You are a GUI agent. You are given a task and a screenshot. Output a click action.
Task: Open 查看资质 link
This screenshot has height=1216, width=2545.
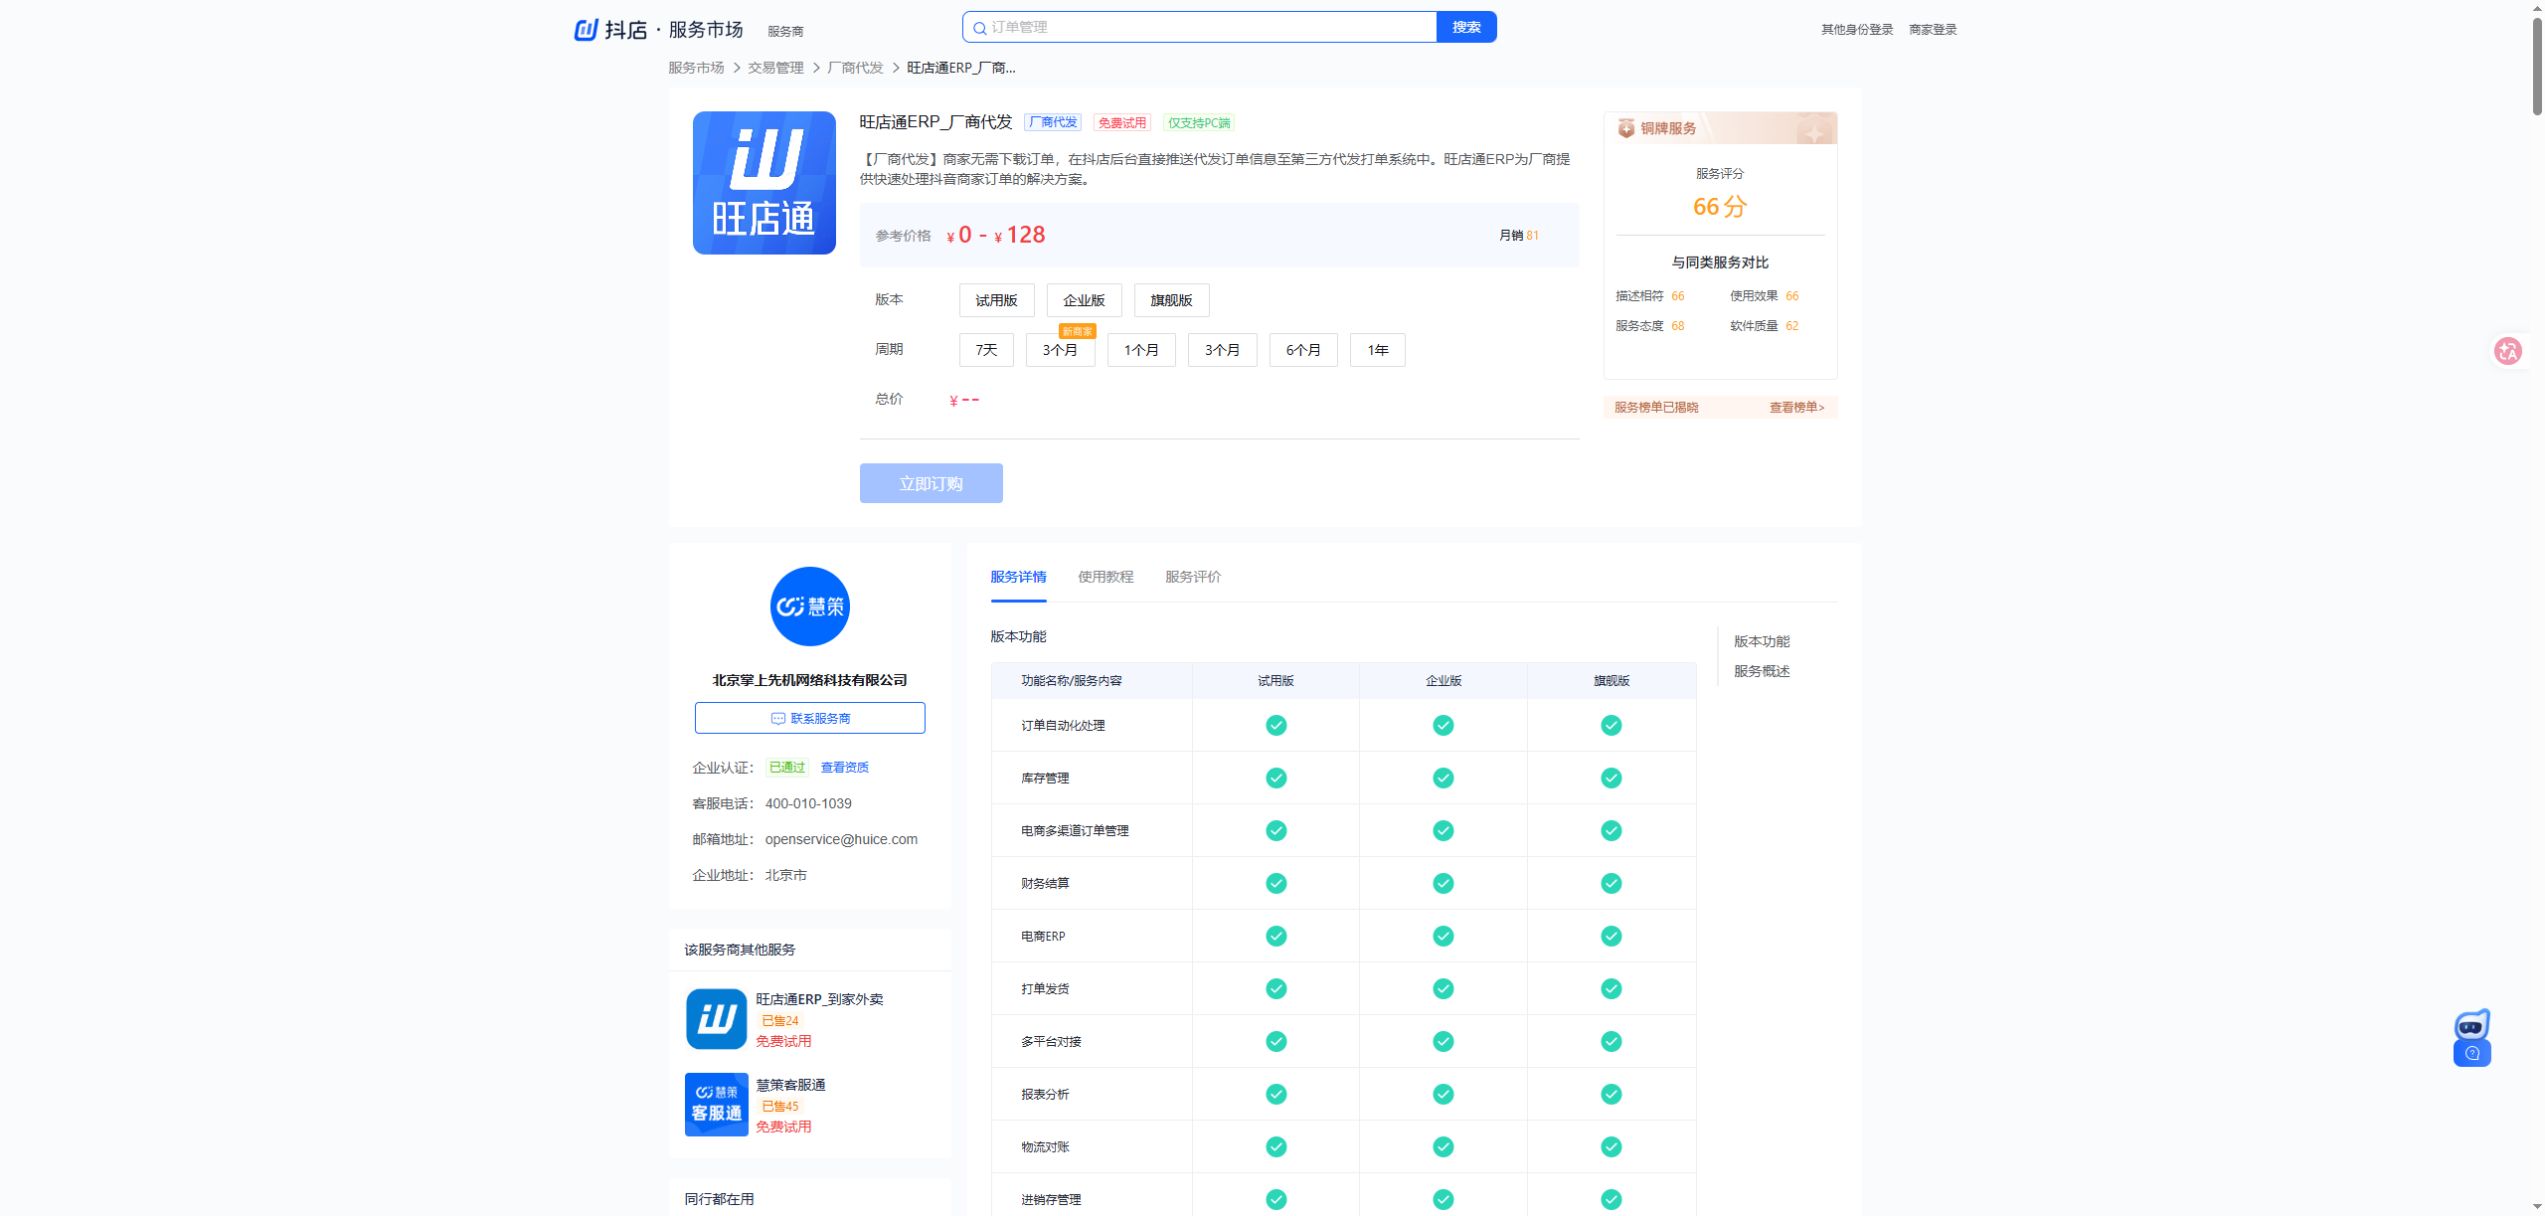[844, 768]
